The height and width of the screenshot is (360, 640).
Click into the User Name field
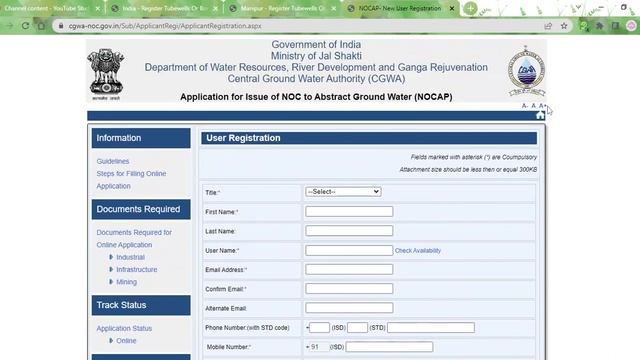349,250
